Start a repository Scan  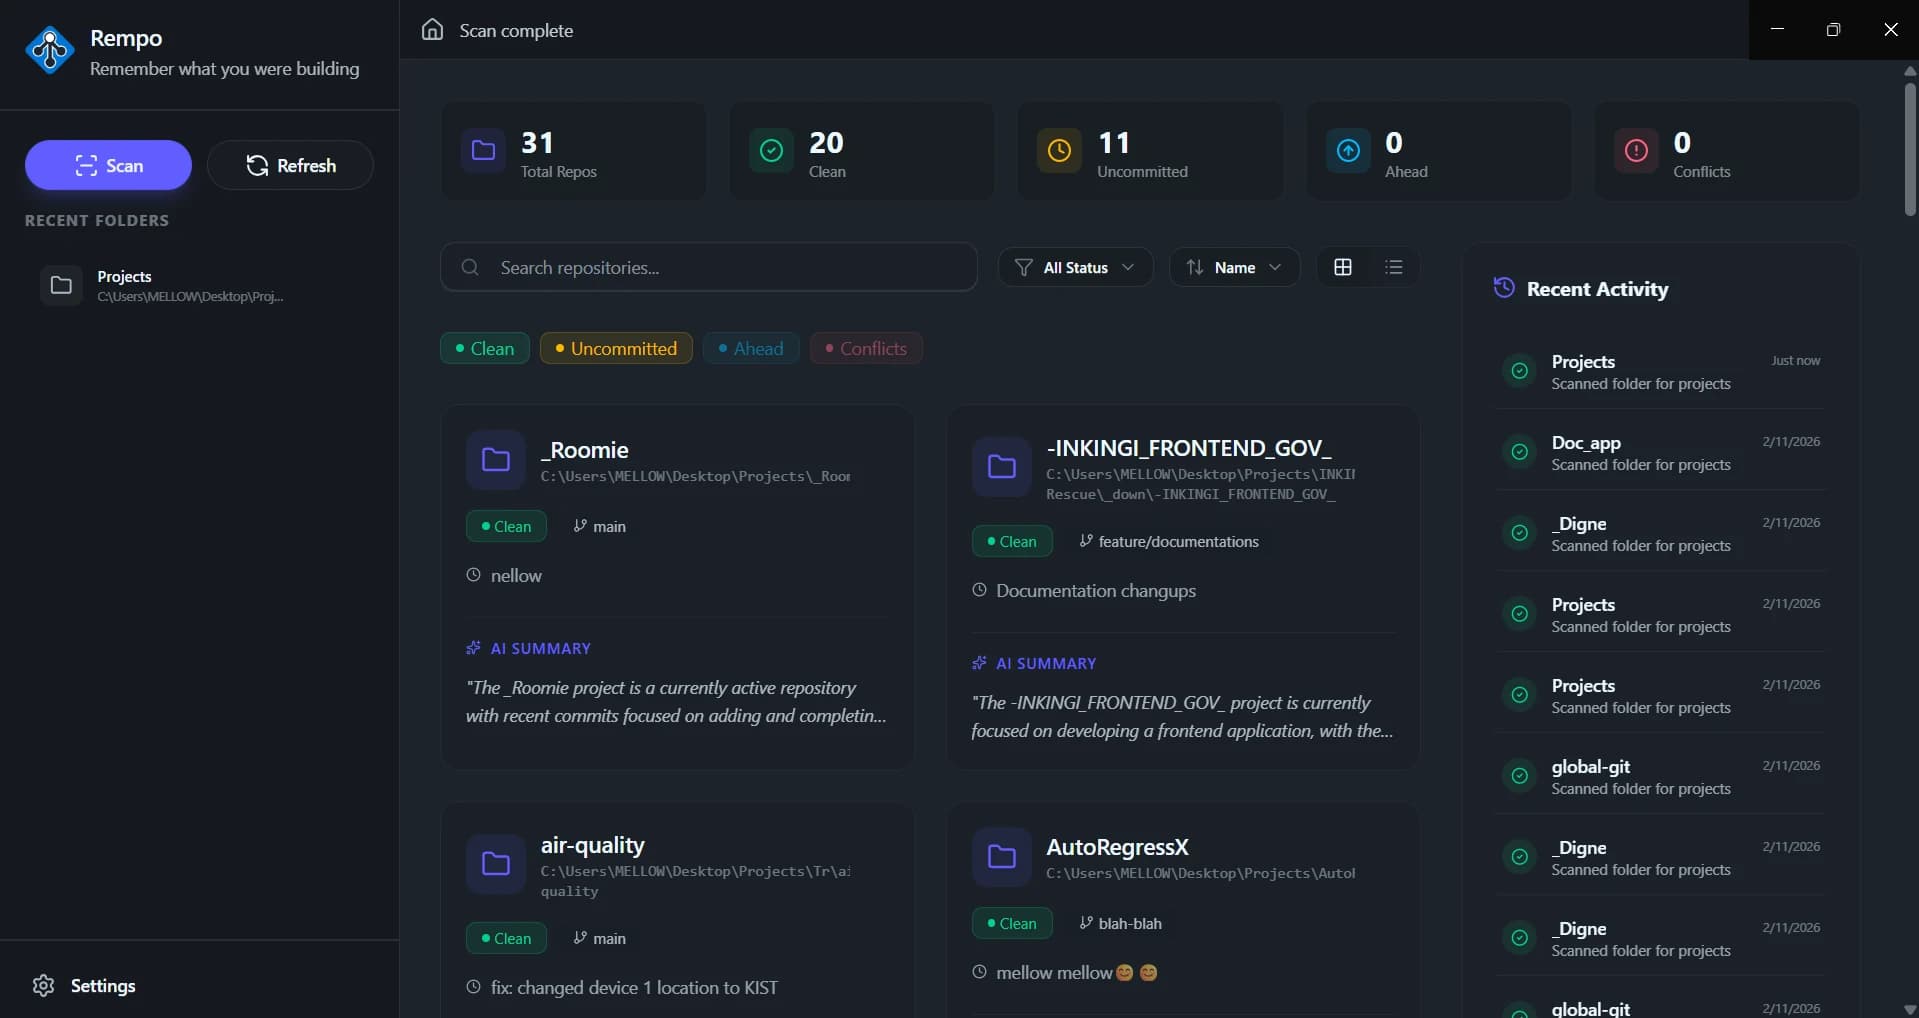coord(107,165)
